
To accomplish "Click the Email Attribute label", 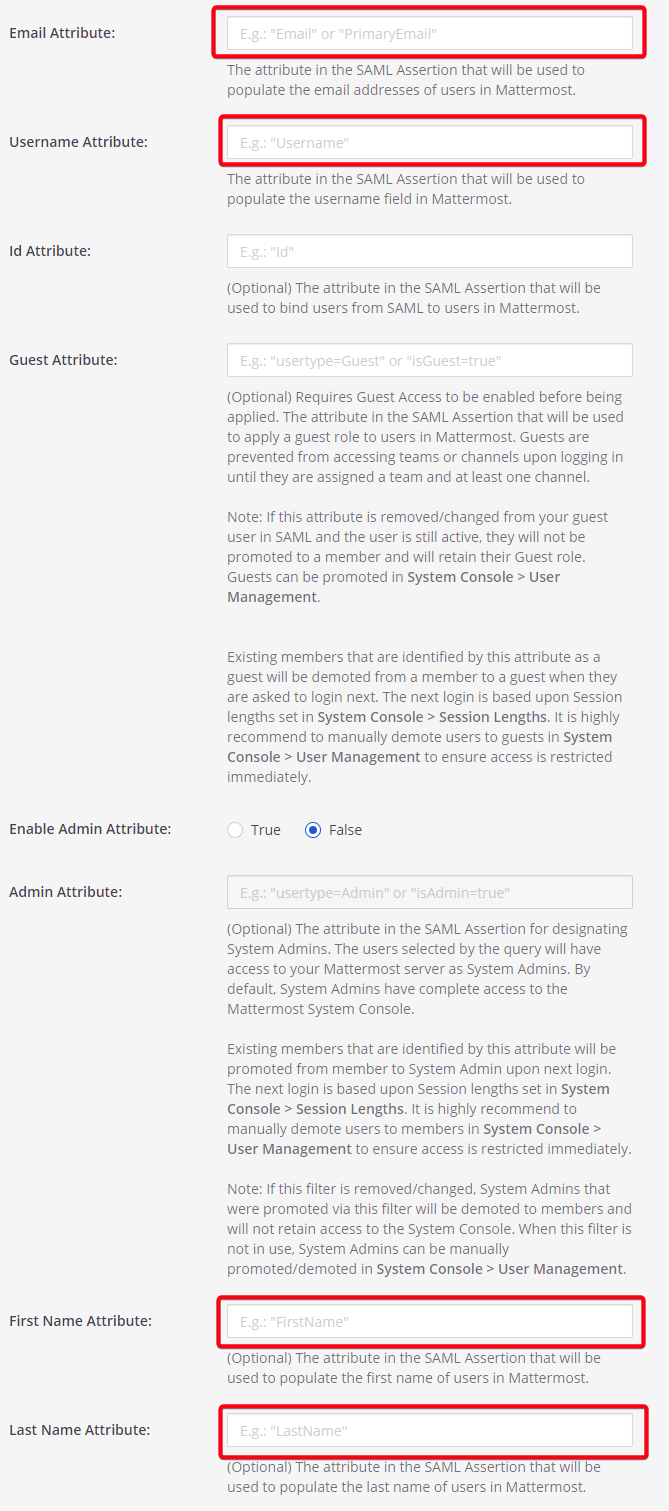I will [x=60, y=32].
